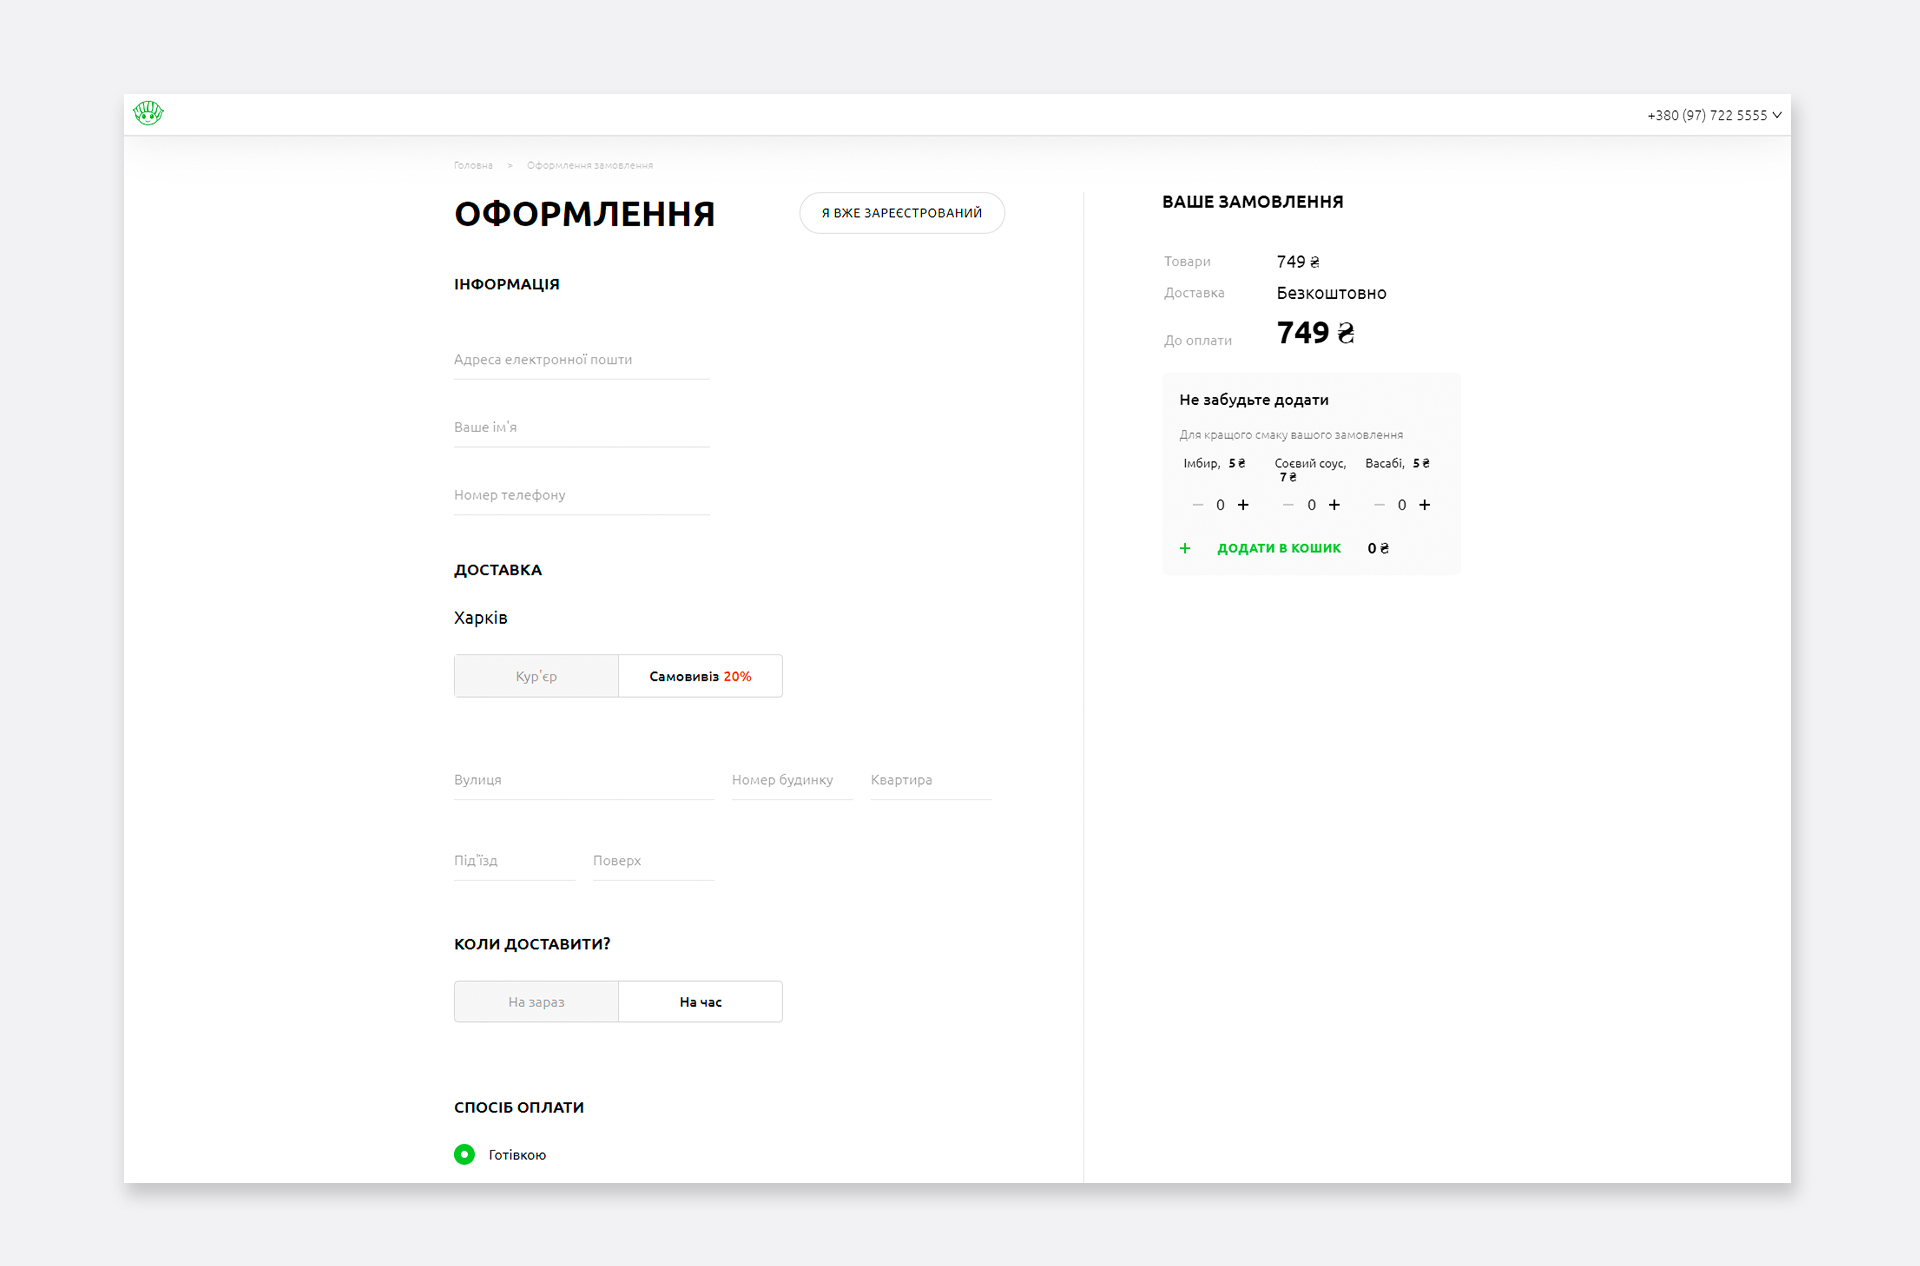Focus the Адреса електронної пошти field
Screen dimensions: 1920x1266
point(581,360)
